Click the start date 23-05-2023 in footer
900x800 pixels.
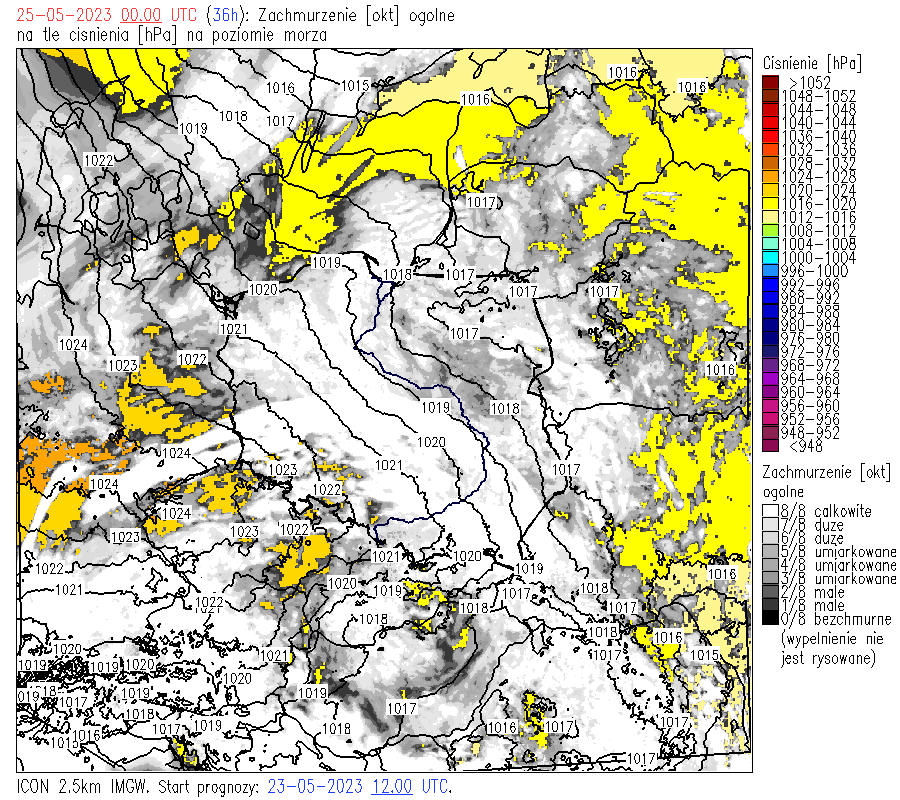click(317, 787)
